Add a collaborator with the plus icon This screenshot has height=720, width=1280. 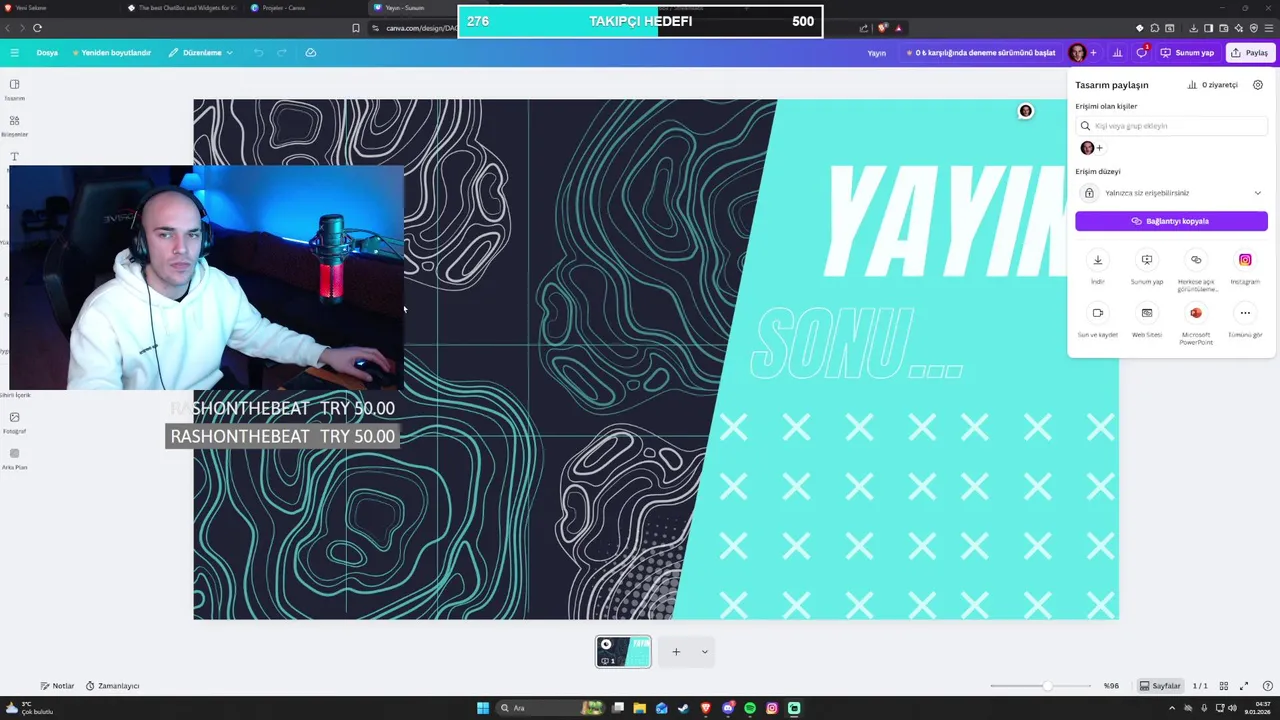[x=1093, y=53]
